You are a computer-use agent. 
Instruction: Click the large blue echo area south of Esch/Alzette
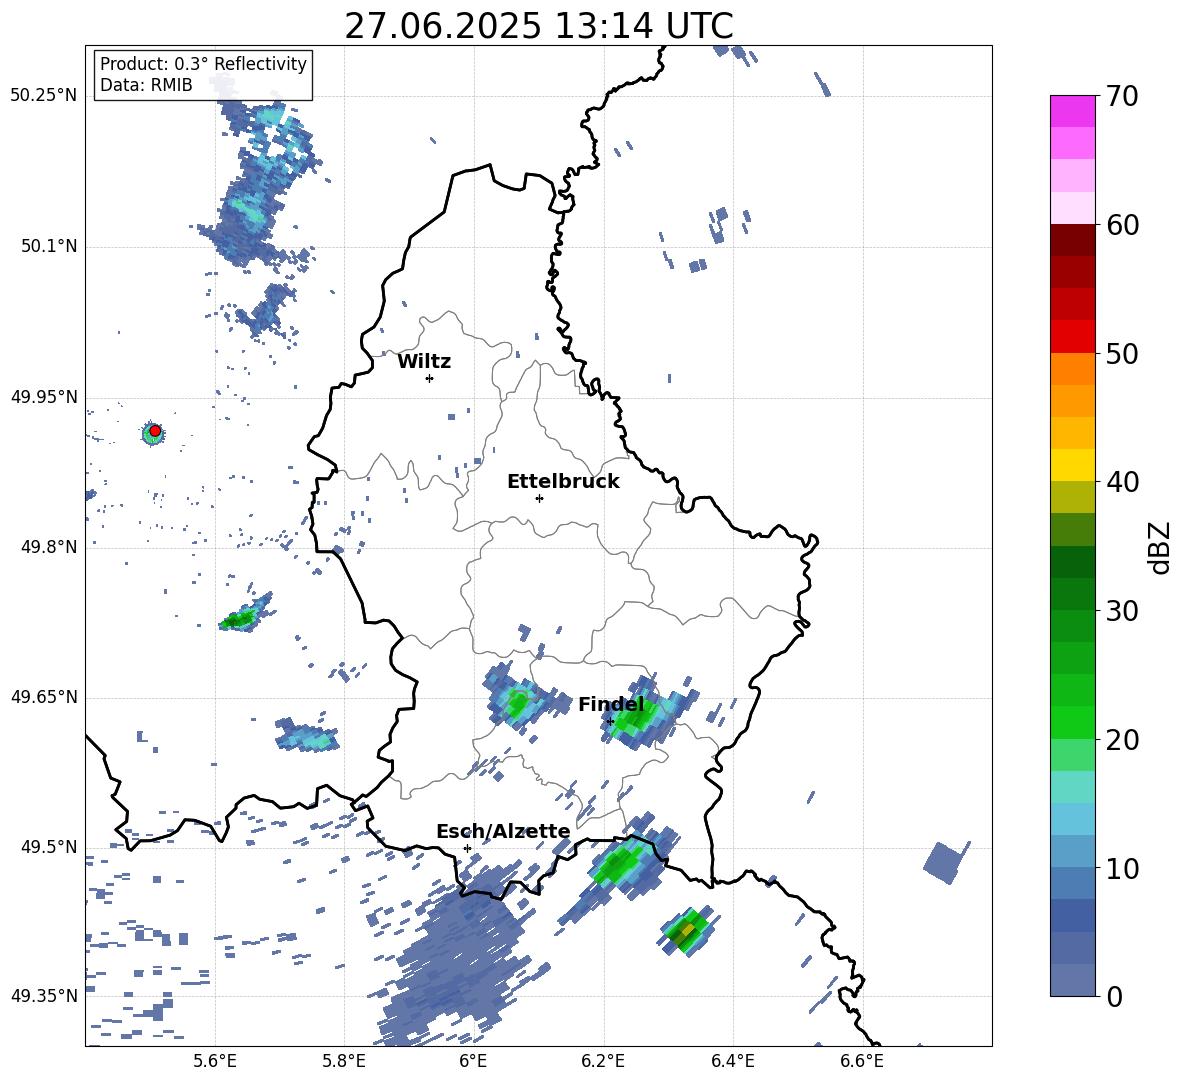click(458, 959)
